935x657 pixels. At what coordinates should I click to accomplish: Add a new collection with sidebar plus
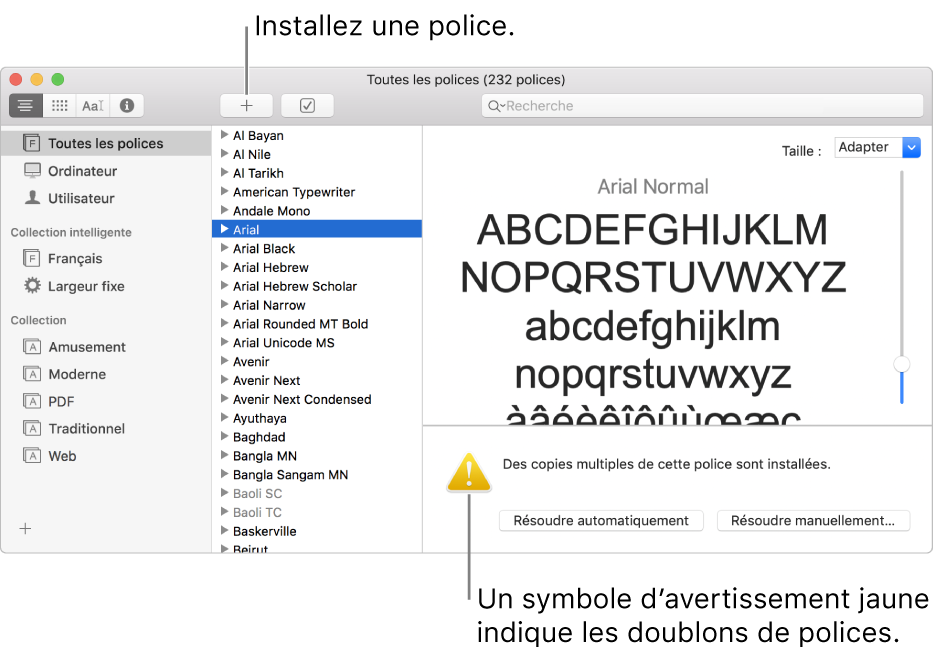point(25,528)
